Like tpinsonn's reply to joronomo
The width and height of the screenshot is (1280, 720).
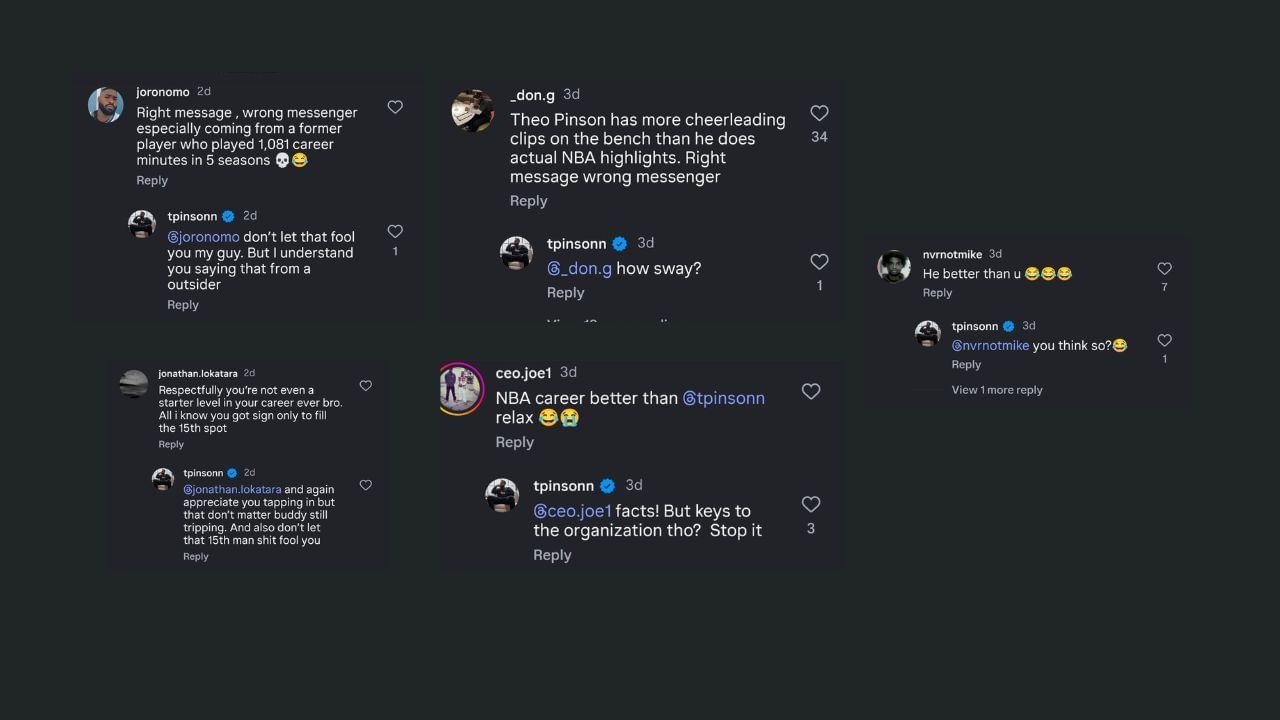click(395, 231)
